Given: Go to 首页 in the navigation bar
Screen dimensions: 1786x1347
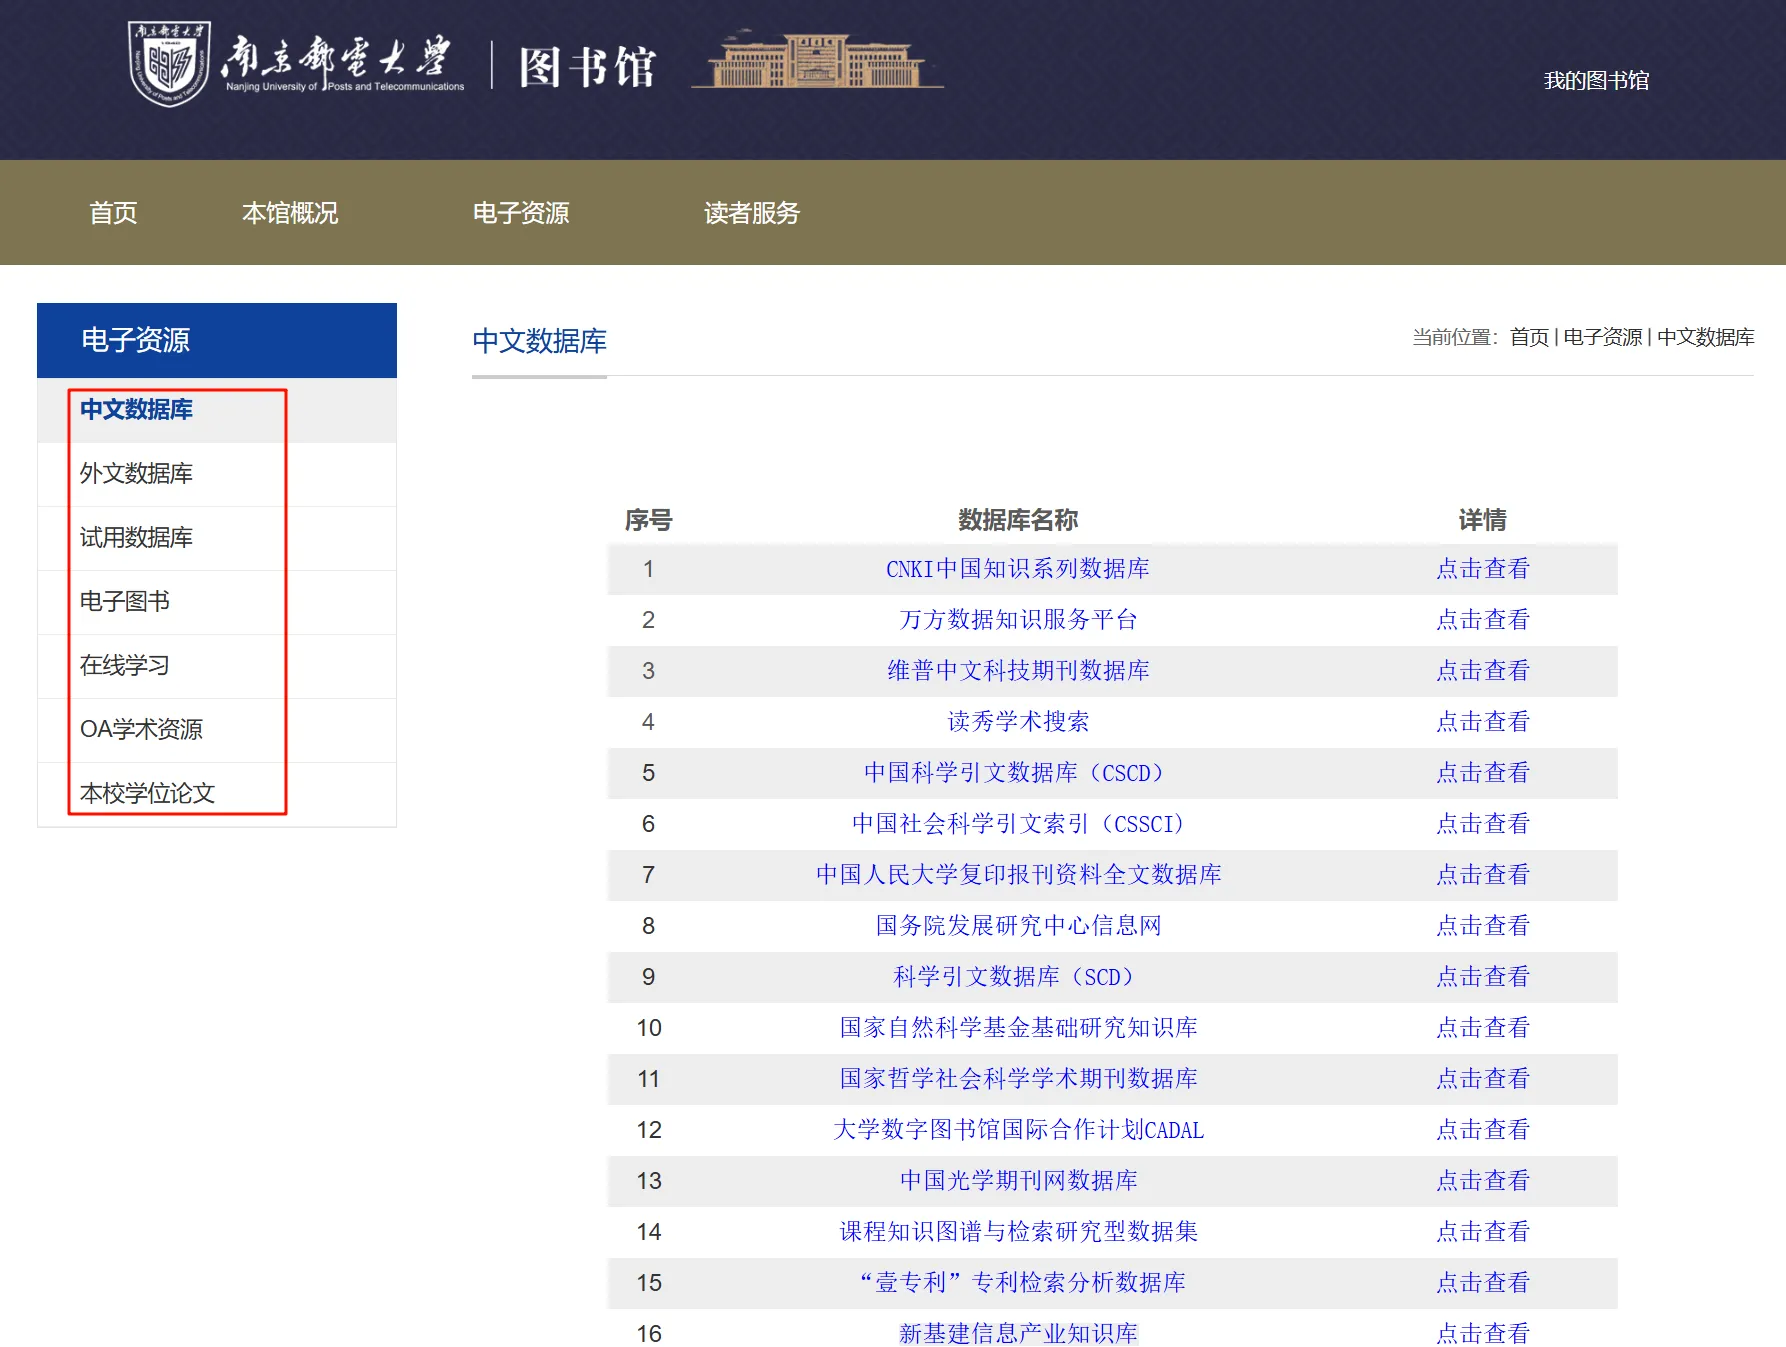Looking at the screenshot, I should [113, 213].
